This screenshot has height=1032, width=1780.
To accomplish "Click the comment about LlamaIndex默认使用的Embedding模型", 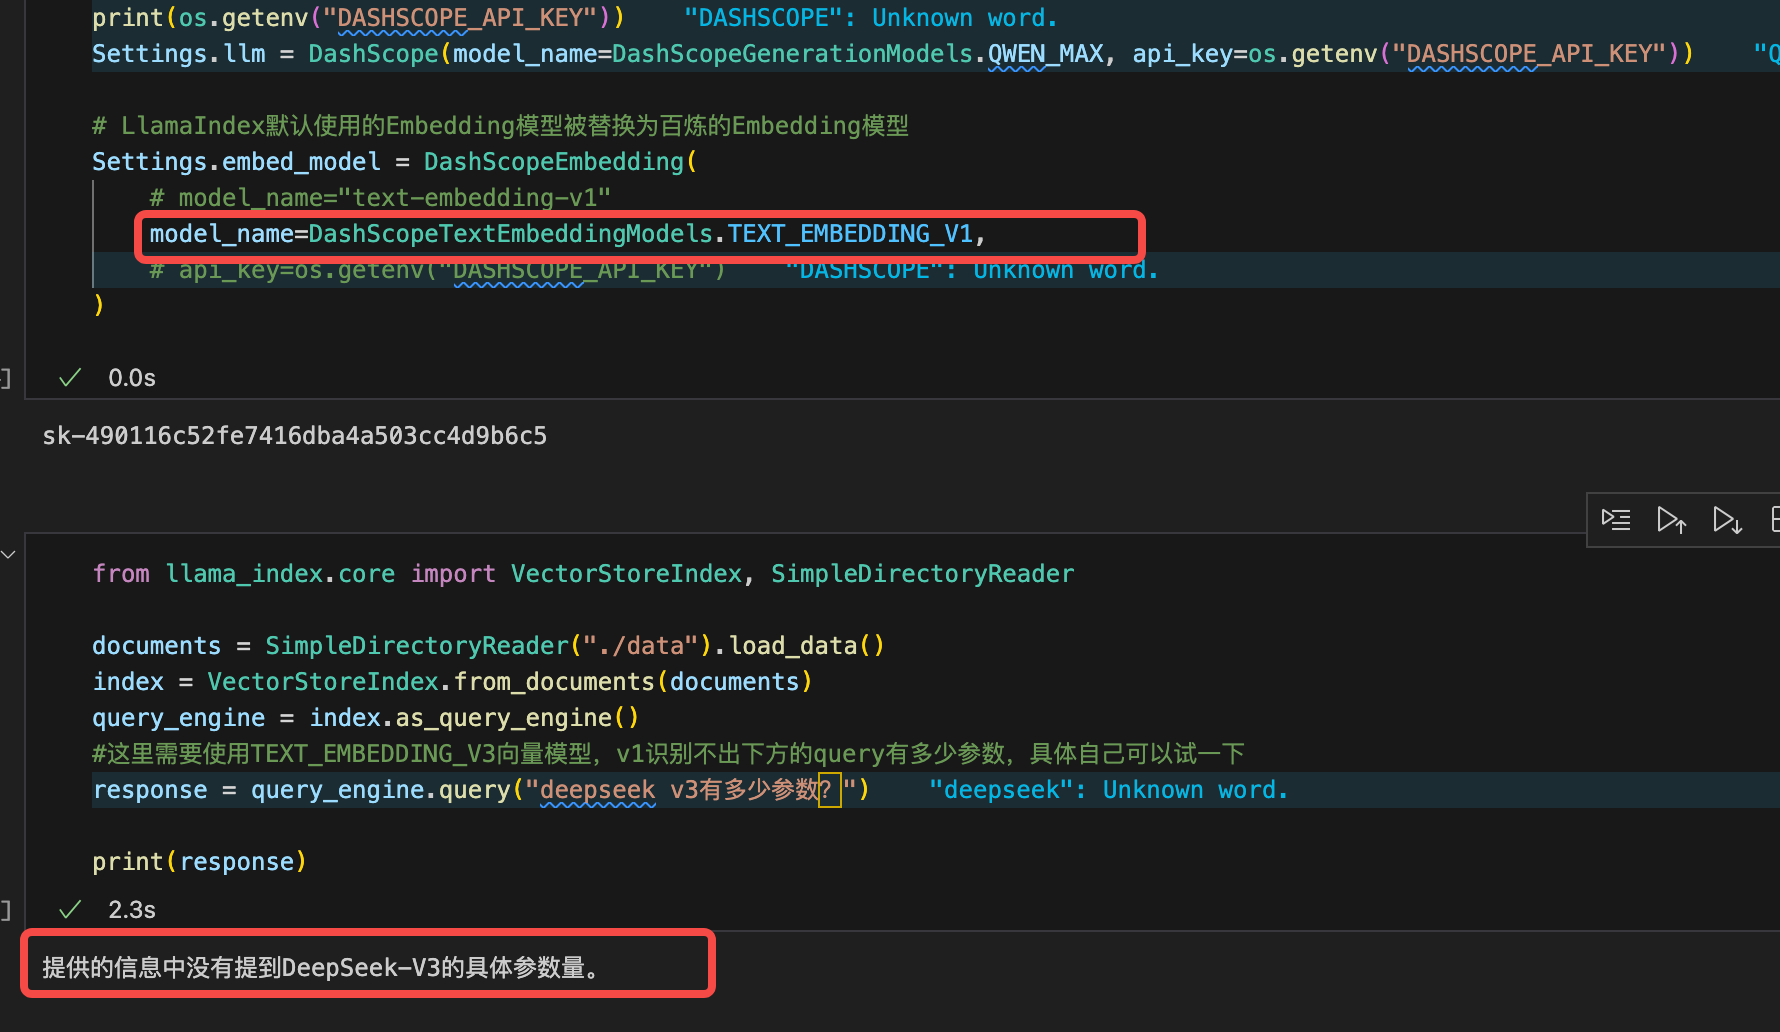I will click(x=500, y=126).
